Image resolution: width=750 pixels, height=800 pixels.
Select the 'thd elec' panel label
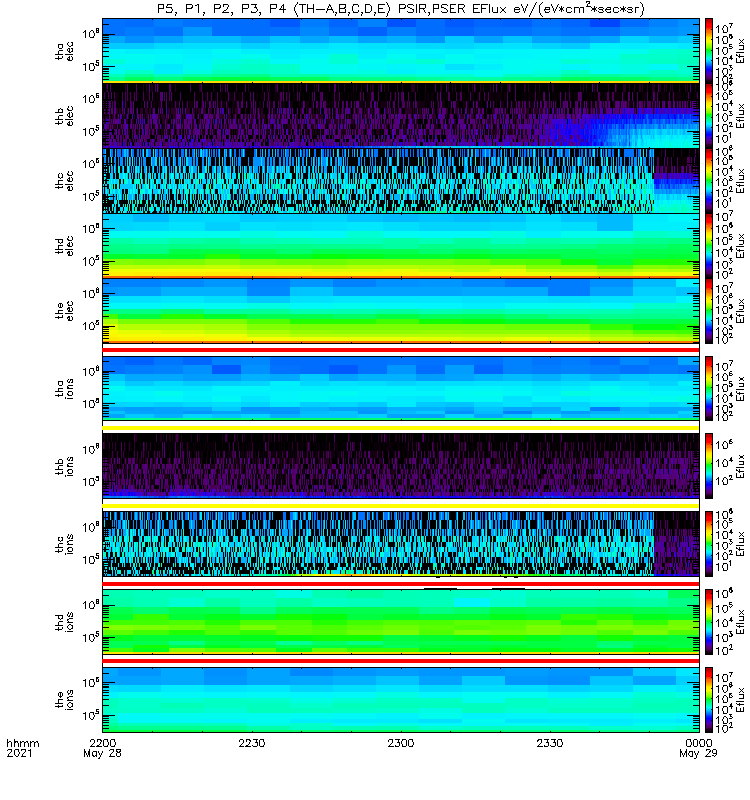pos(65,245)
